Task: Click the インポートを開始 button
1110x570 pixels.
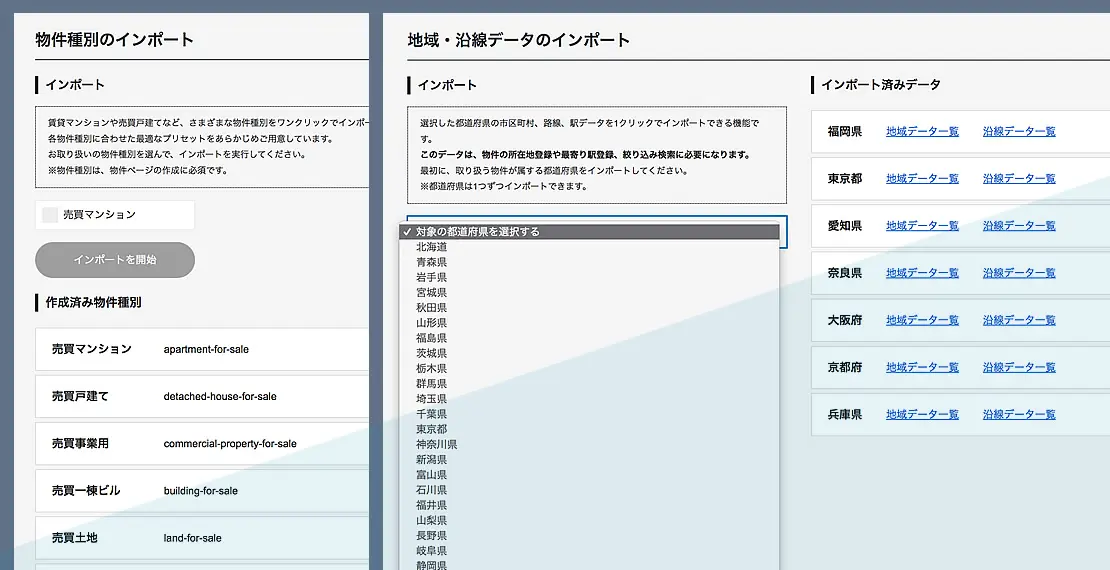Action: (x=115, y=260)
